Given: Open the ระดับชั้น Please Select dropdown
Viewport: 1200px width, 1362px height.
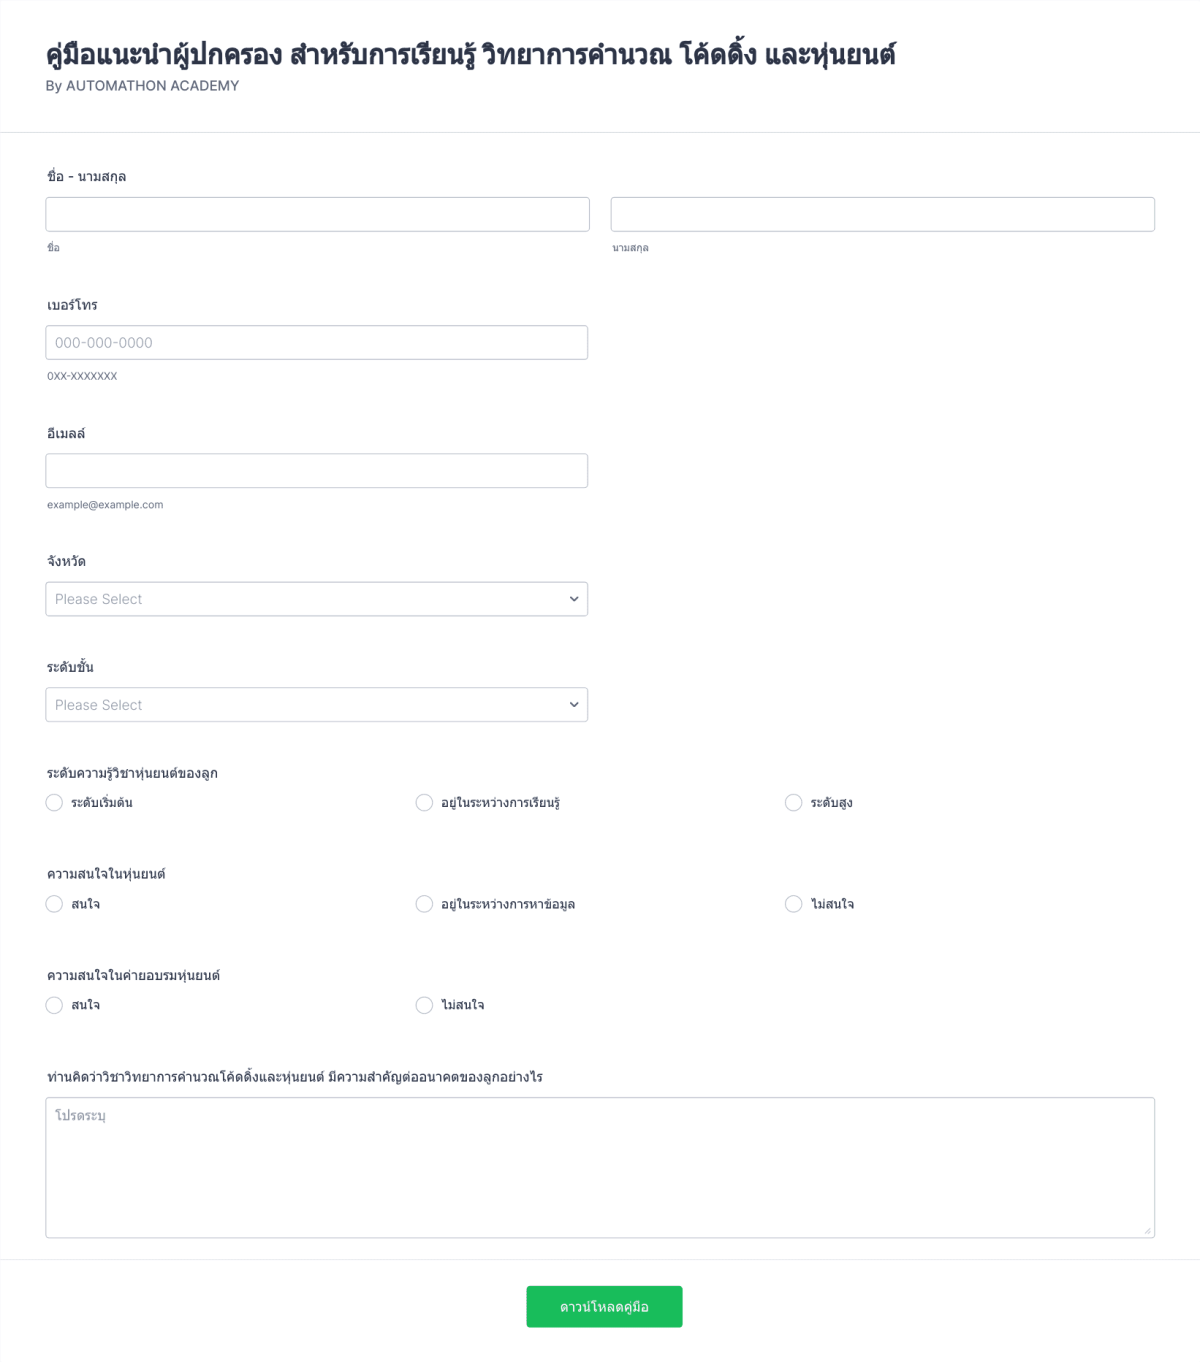Looking at the screenshot, I should 316,704.
